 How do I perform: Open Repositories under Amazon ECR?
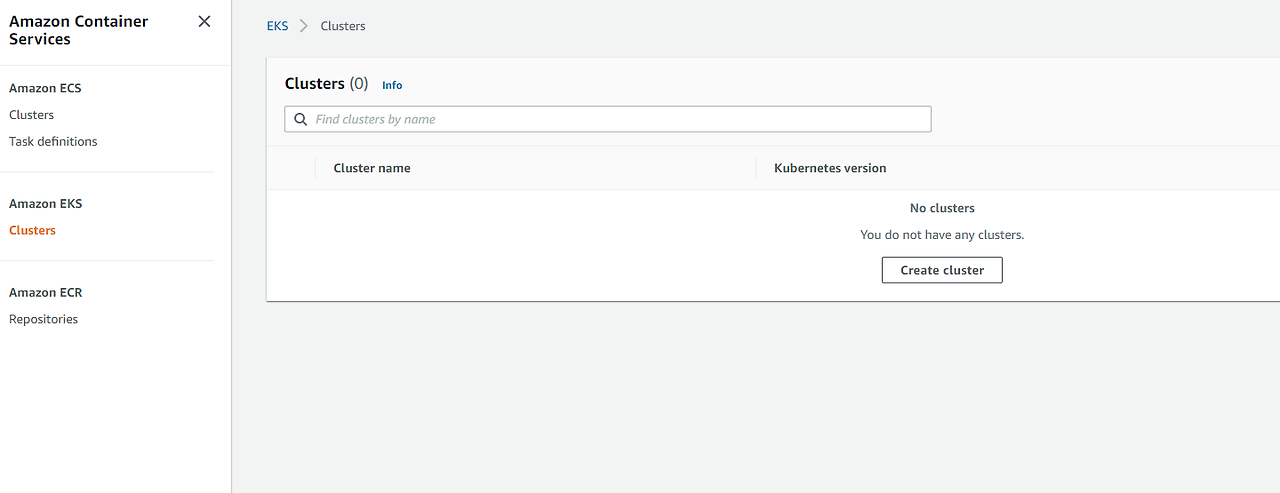43,319
